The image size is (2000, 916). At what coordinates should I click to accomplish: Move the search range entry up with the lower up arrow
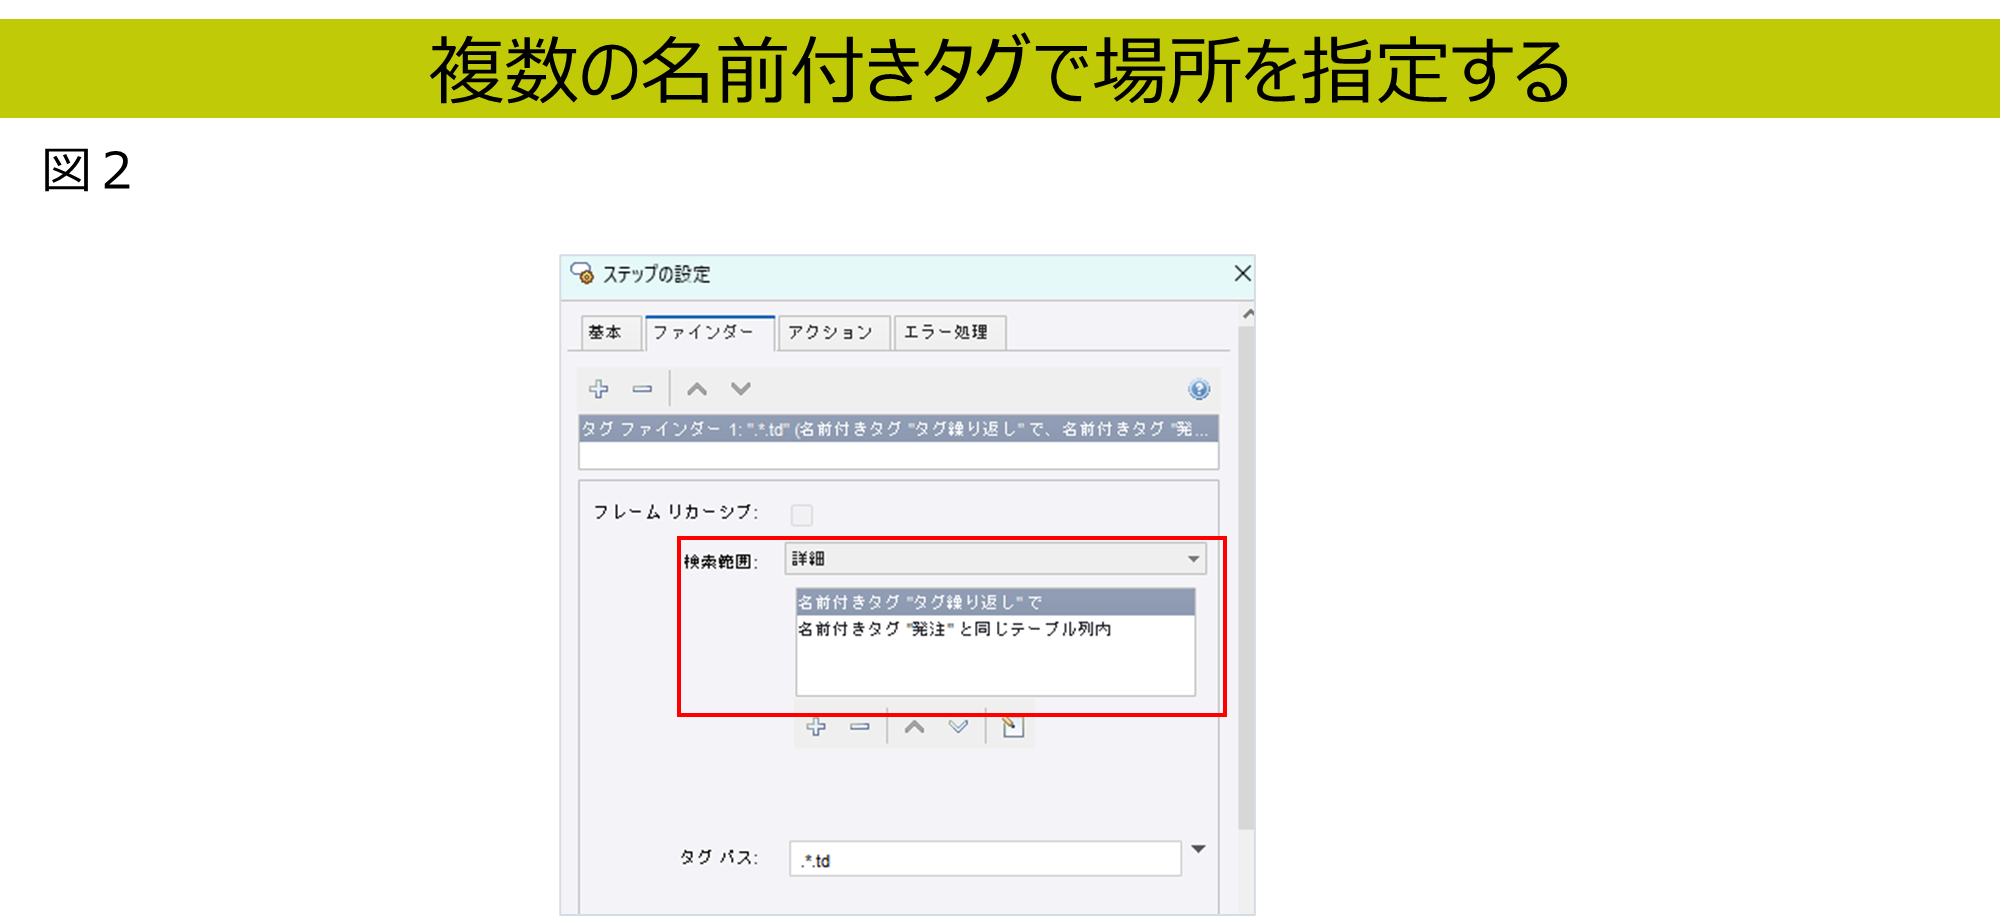coord(914,727)
